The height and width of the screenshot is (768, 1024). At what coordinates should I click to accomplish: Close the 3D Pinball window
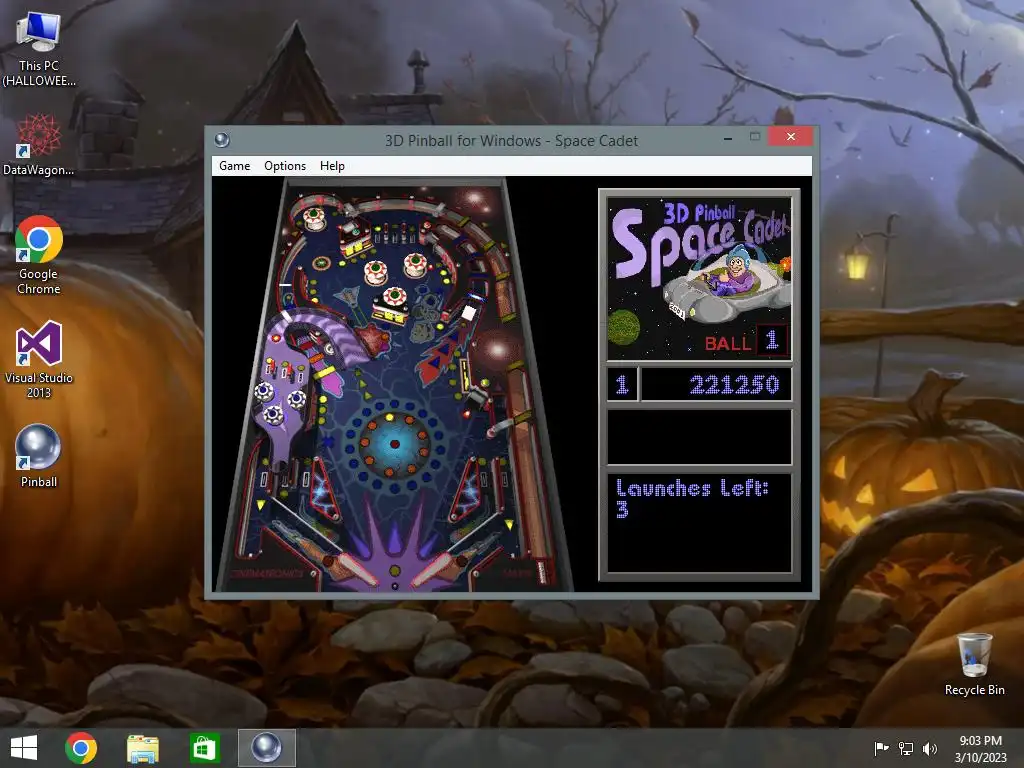pos(790,136)
